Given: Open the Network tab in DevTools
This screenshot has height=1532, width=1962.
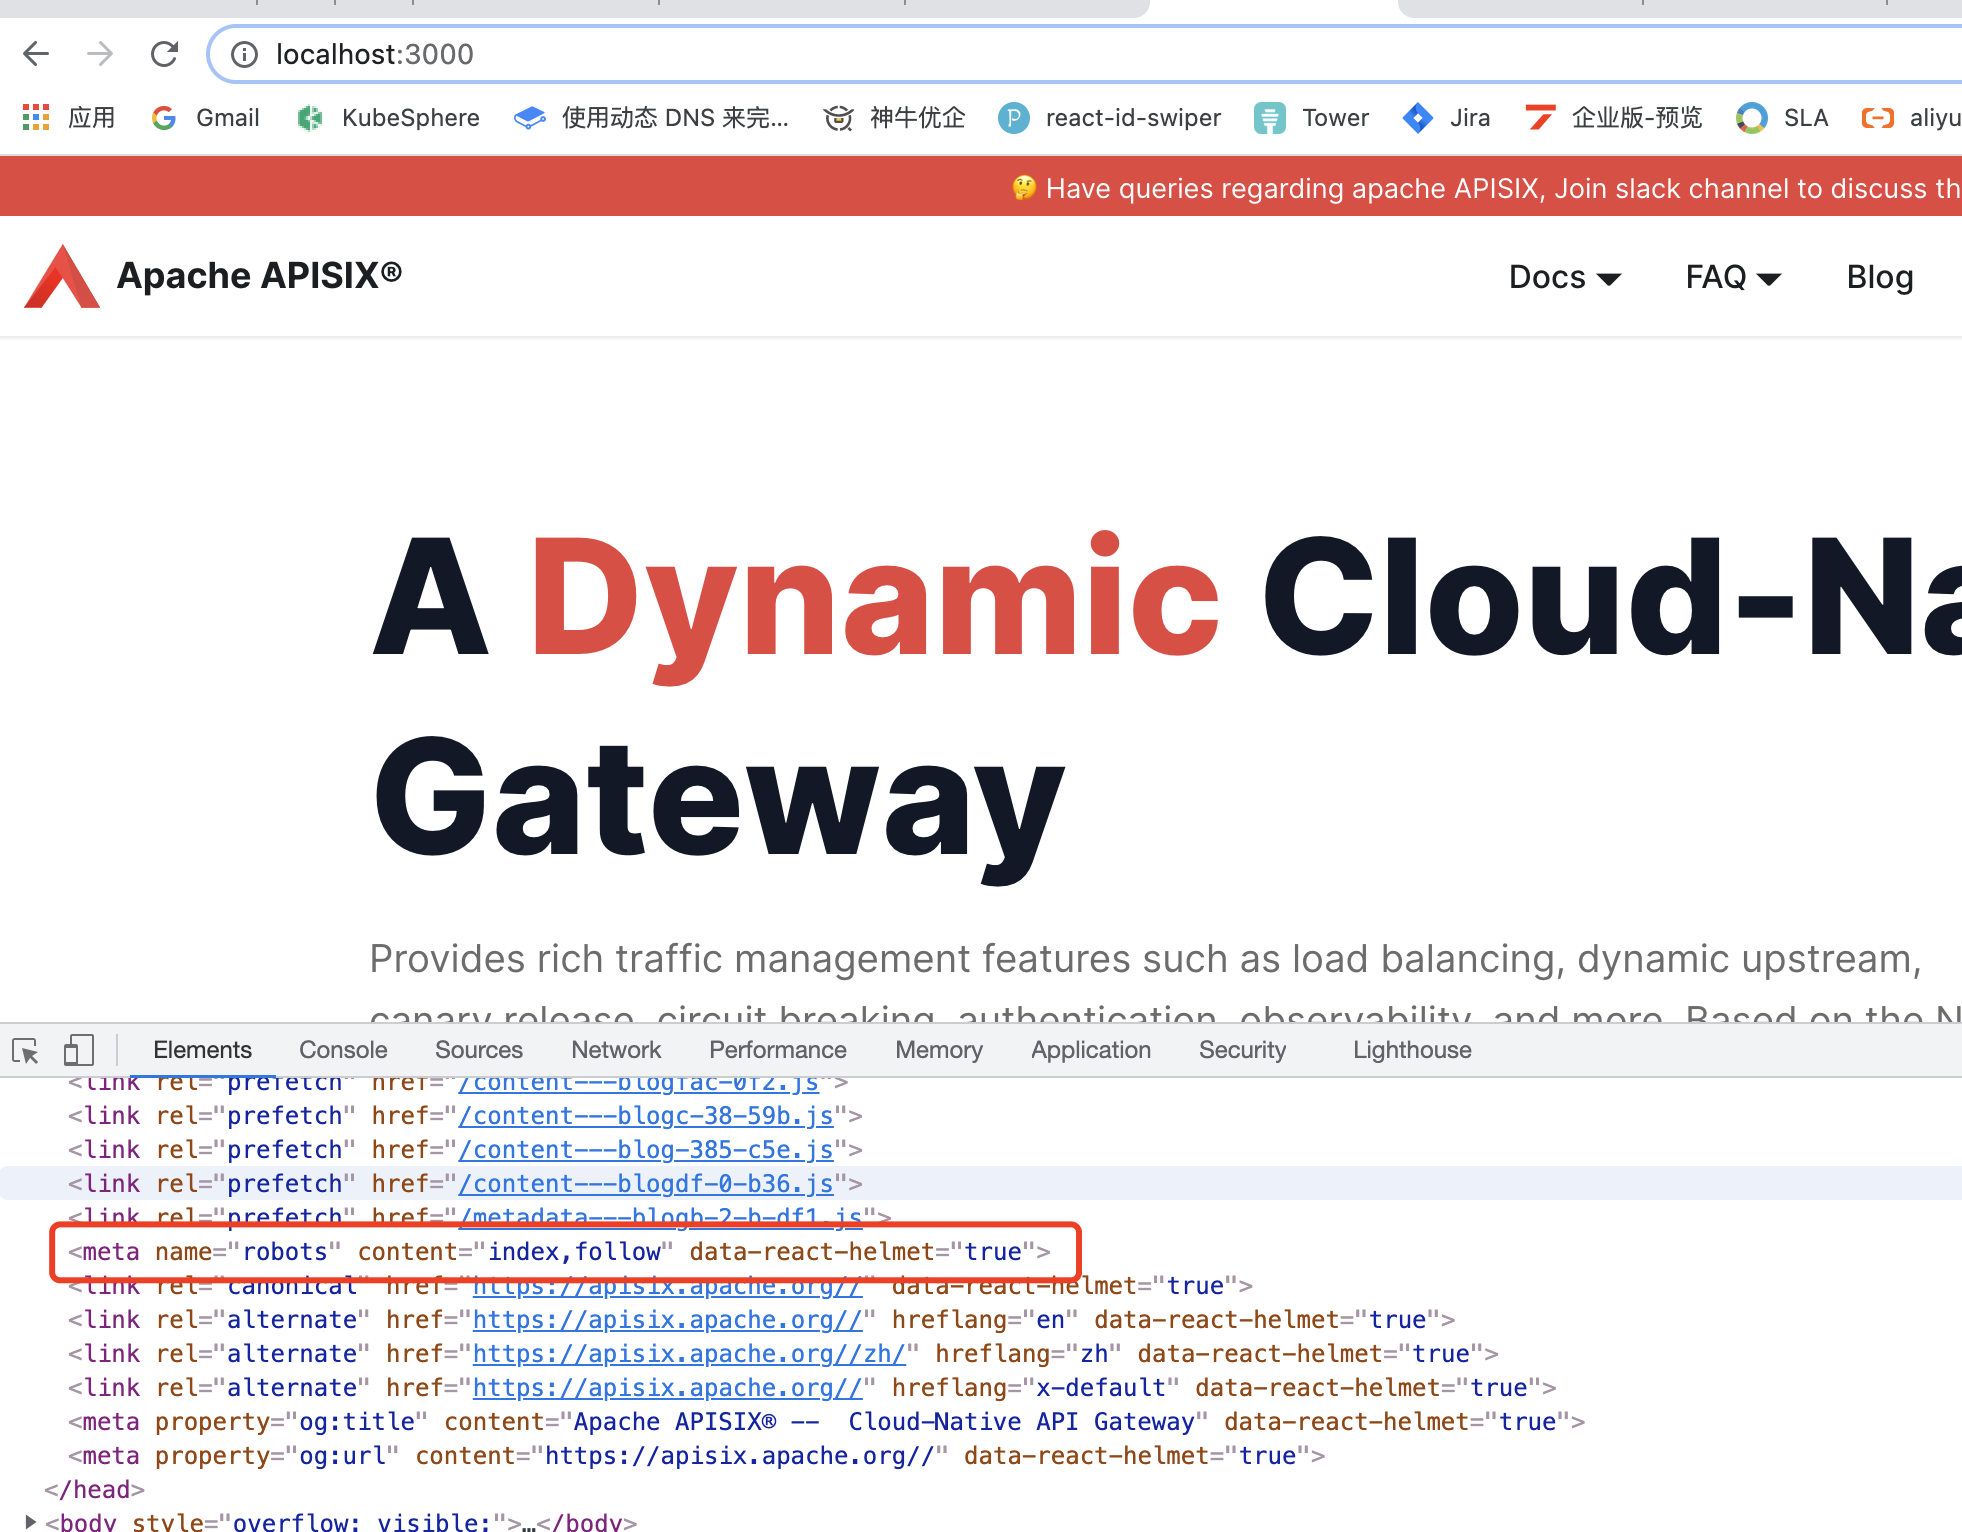Looking at the screenshot, I should tap(616, 1050).
